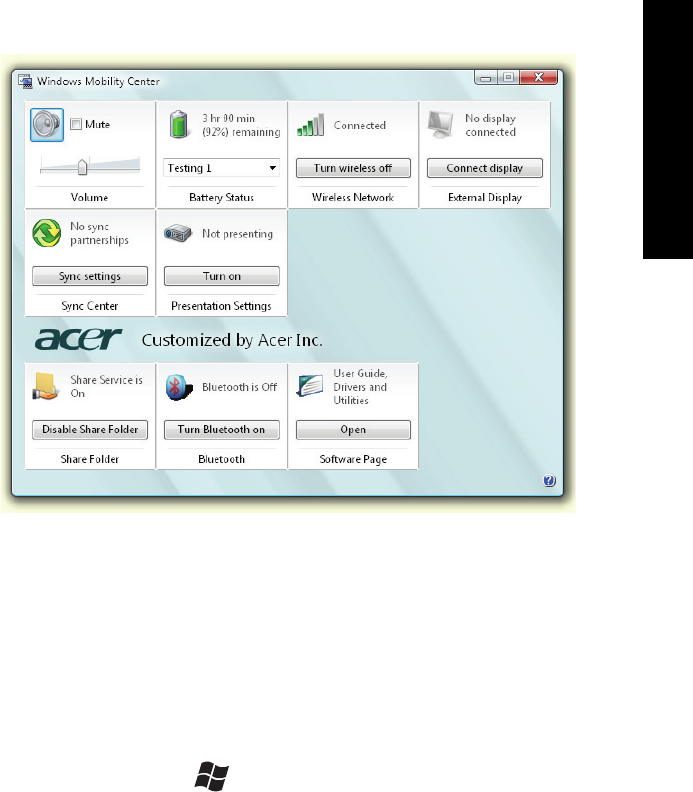Click the 'External Display' label
Image resolution: width=693 pixels, height=792 pixels.
pos(485,197)
